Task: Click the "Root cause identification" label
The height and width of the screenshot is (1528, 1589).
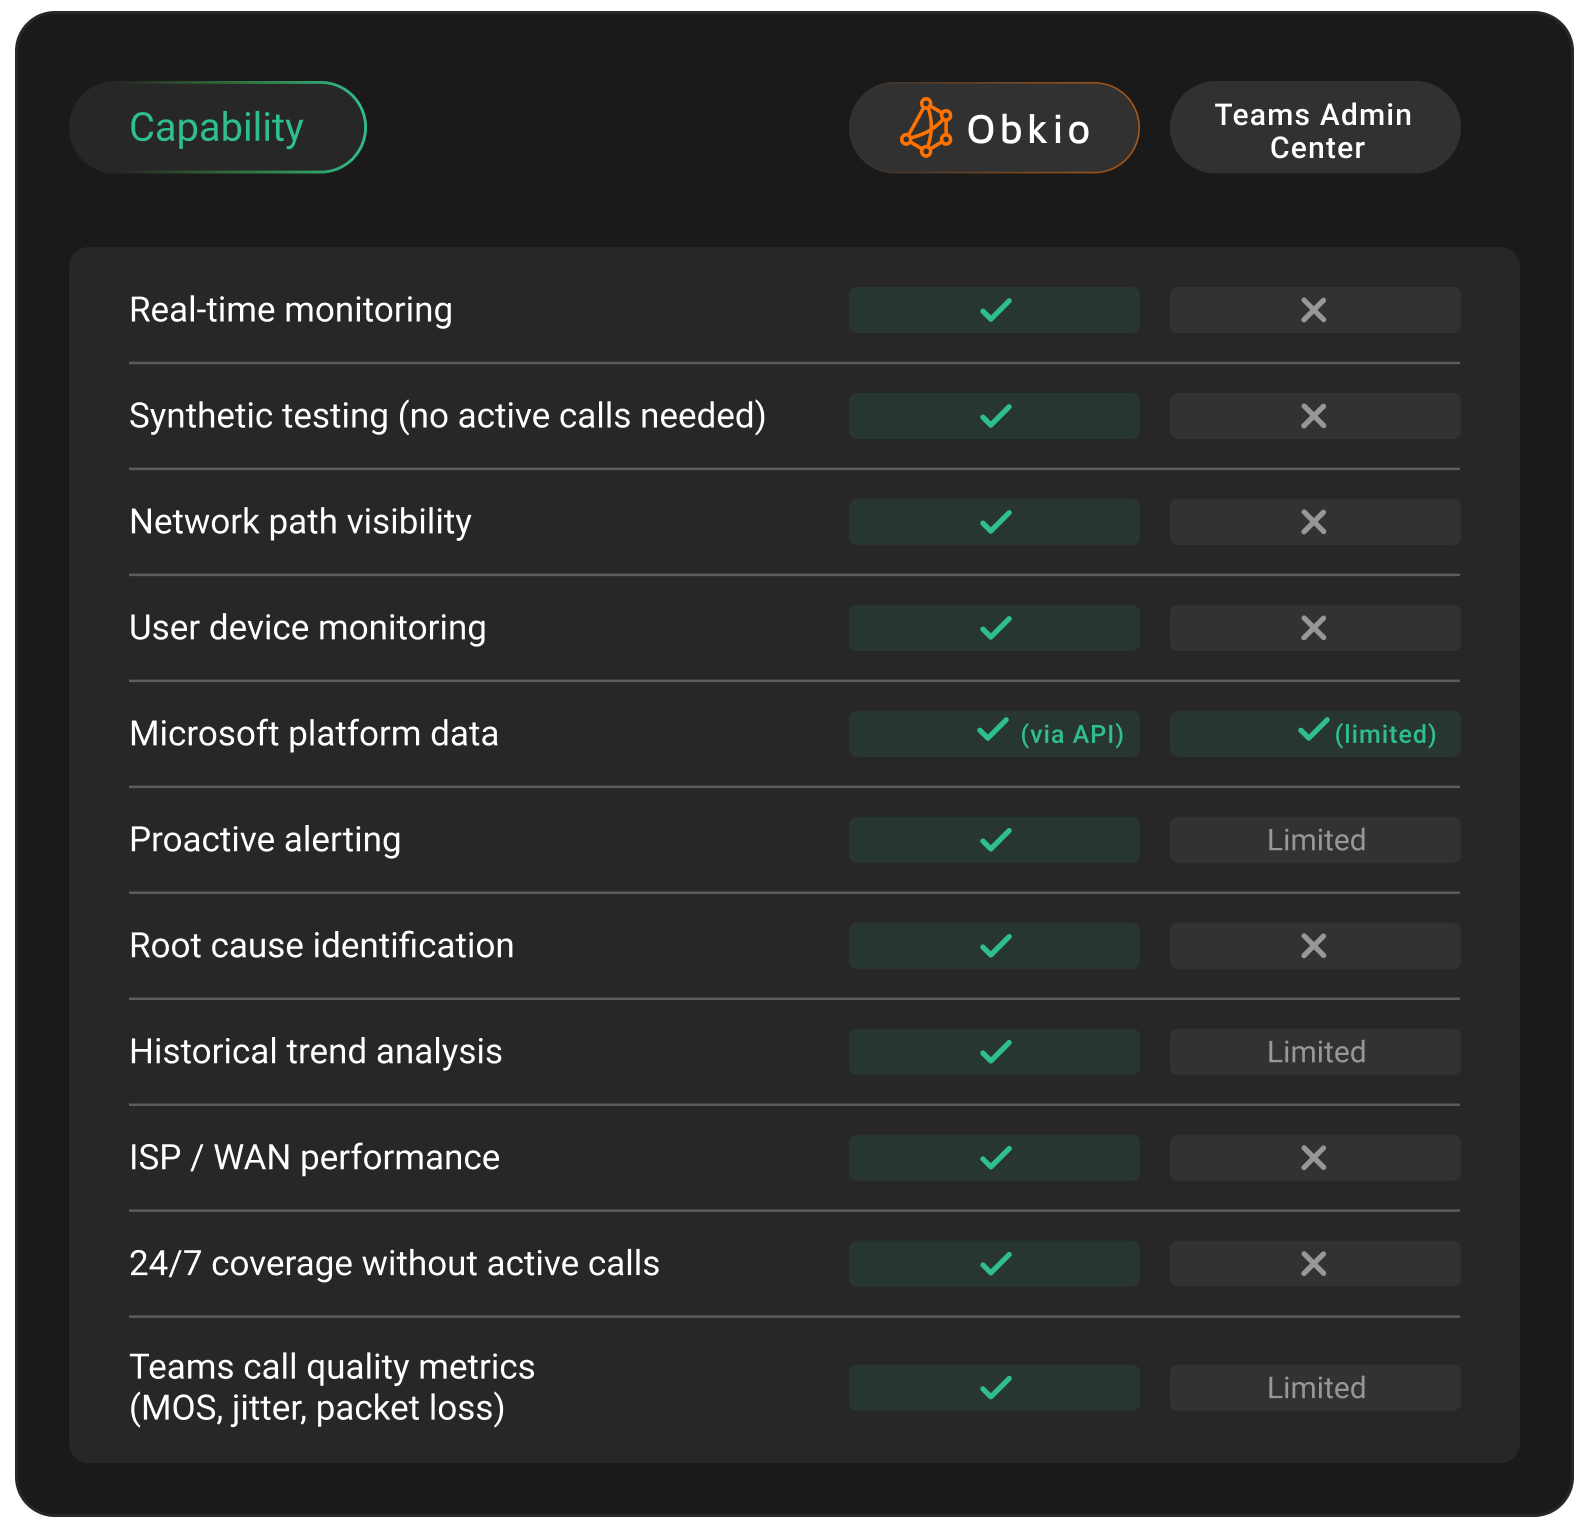Action: coord(322,946)
